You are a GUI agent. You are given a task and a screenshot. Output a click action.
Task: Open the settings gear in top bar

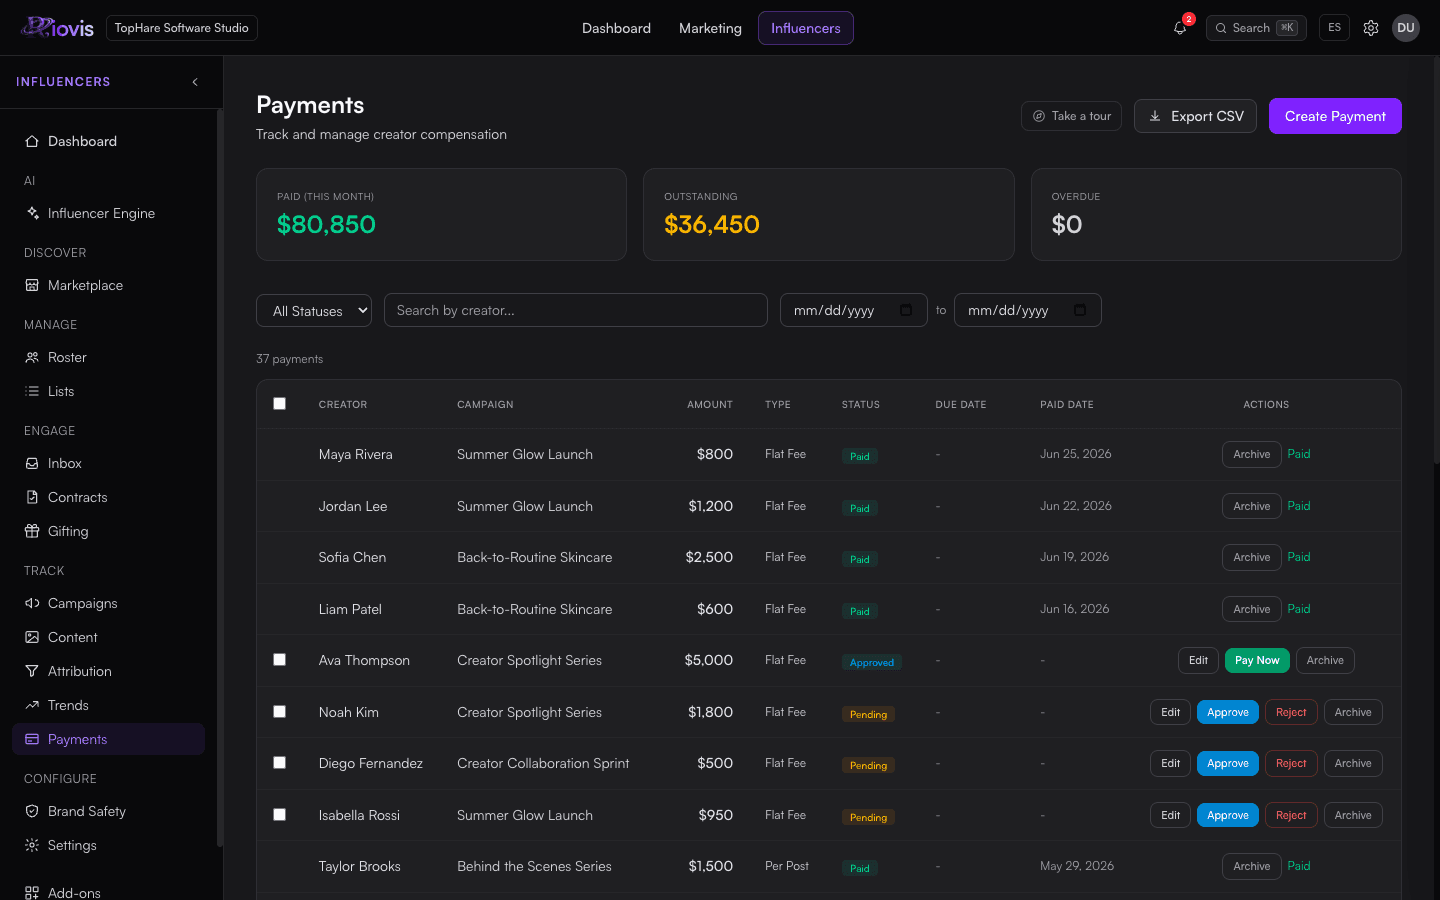[1371, 28]
